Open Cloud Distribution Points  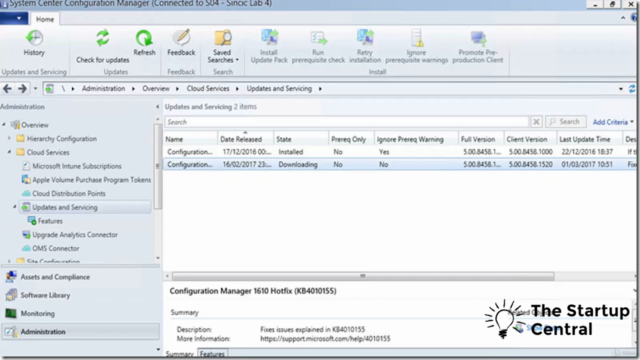click(63, 193)
